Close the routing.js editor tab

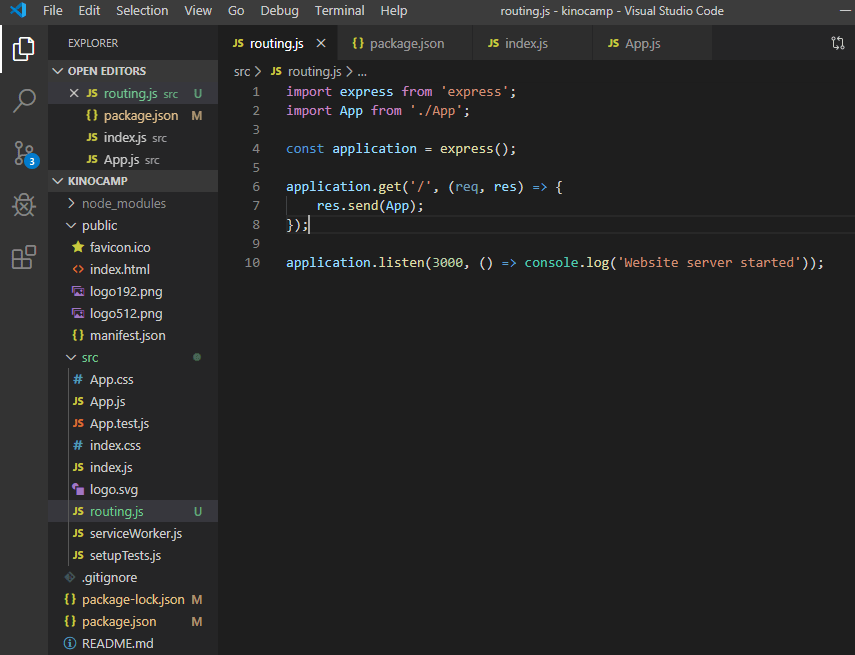(x=321, y=44)
